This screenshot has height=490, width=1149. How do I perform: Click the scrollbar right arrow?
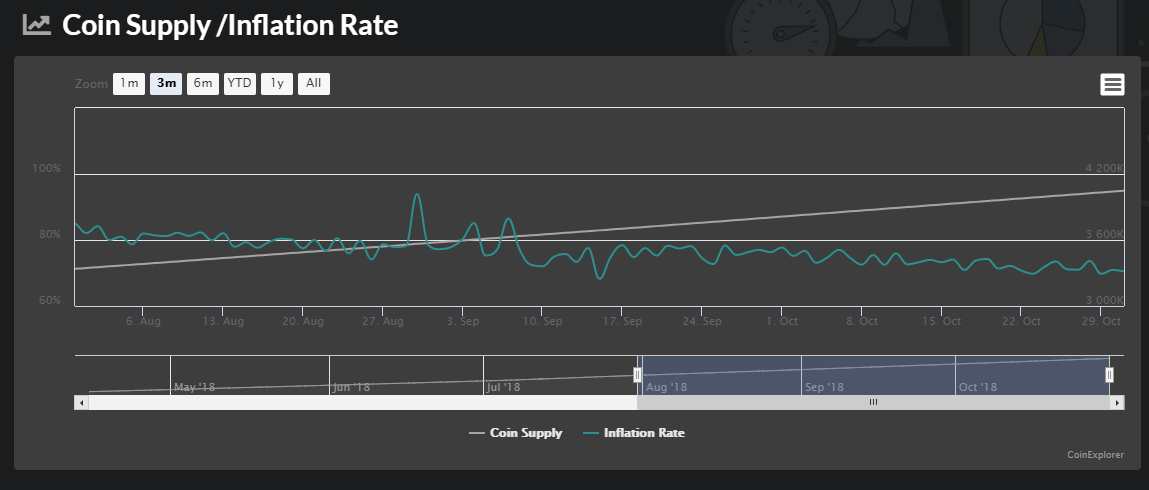pyautogui.click(x=1117, y=403)
